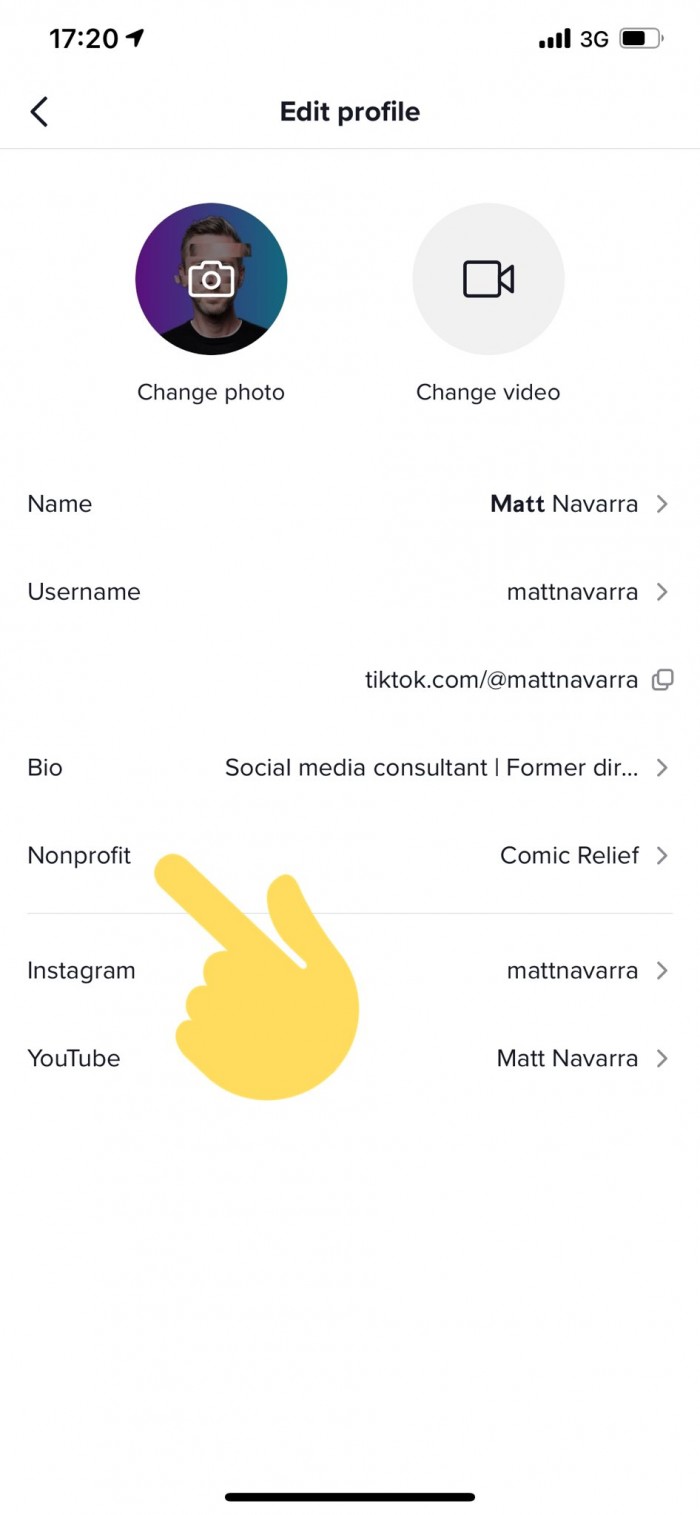
Task: Tap the Matt Navarra name value
Action: point(564,504)
